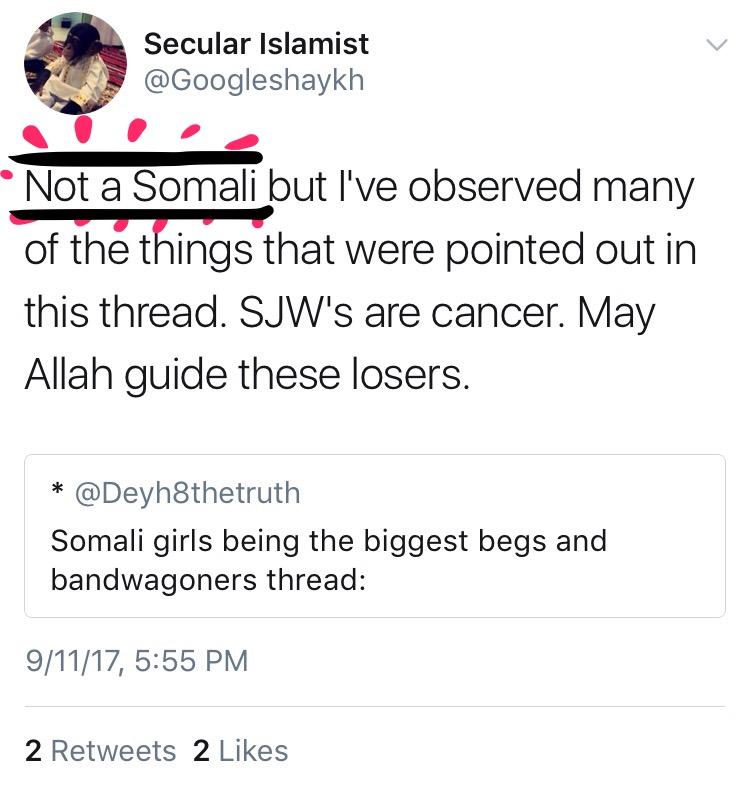Click the @Deyh8thetruth handle in quoted tweet
This screenshot has height=794, width=750.
[x=187, y=492]
